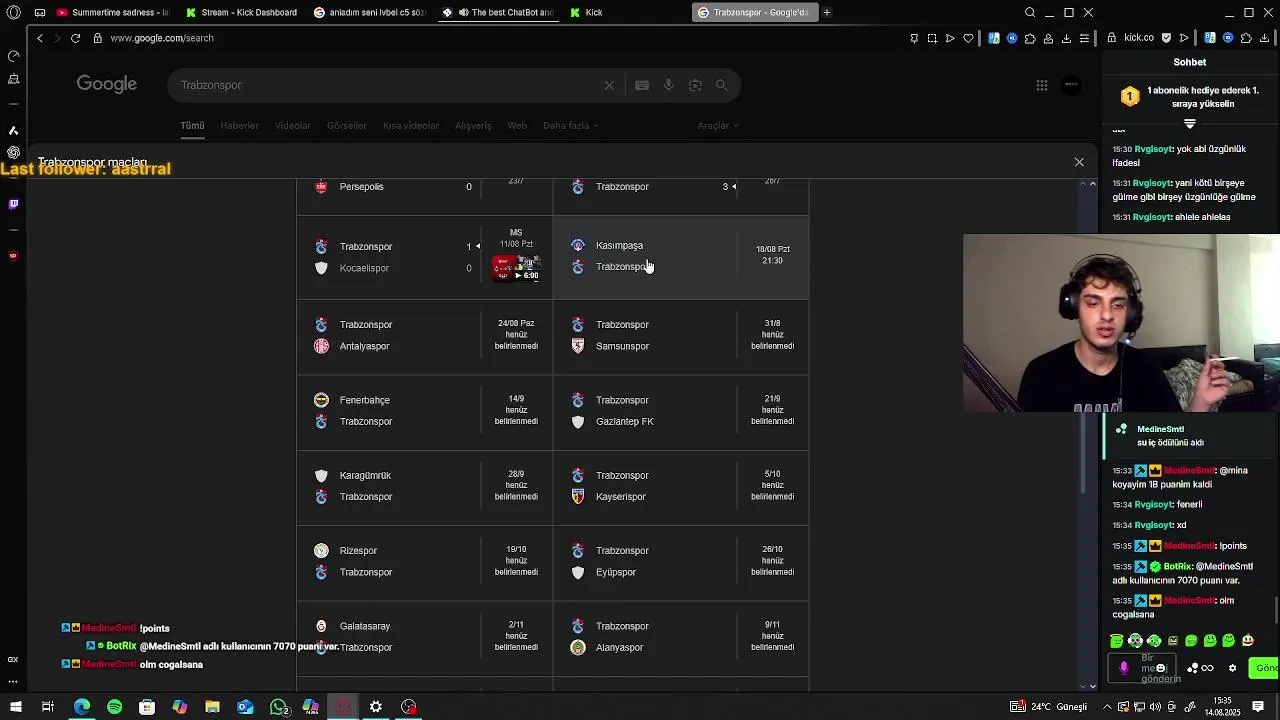Click the Kick chat scrollbar
This screenshot has width=1280, height=720.
coord(1277,609)
